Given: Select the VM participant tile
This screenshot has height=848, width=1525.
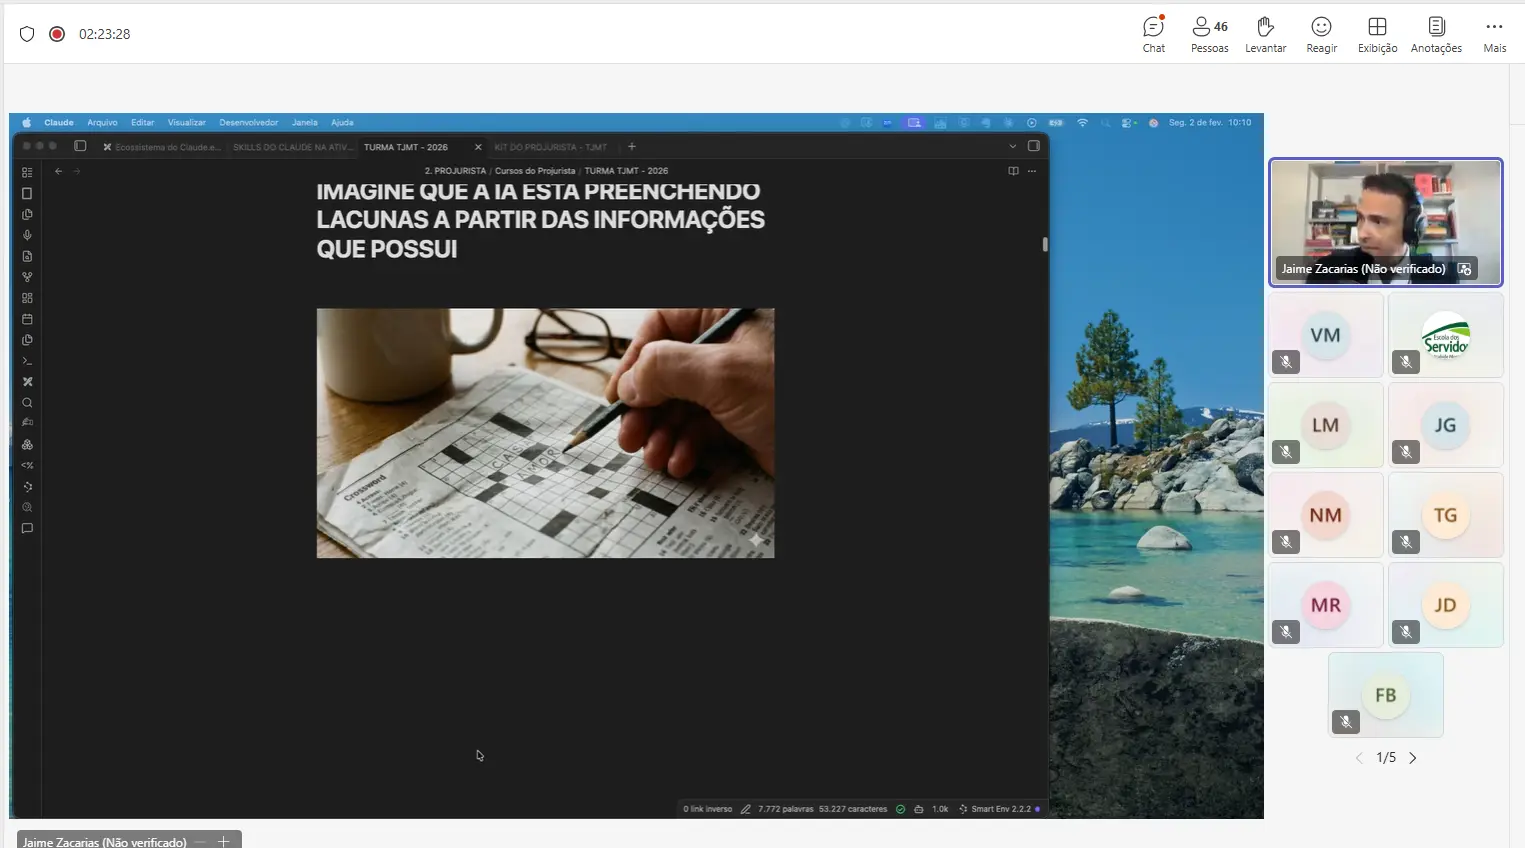Looking at the screenshot, I should (x=1325, y=335).
